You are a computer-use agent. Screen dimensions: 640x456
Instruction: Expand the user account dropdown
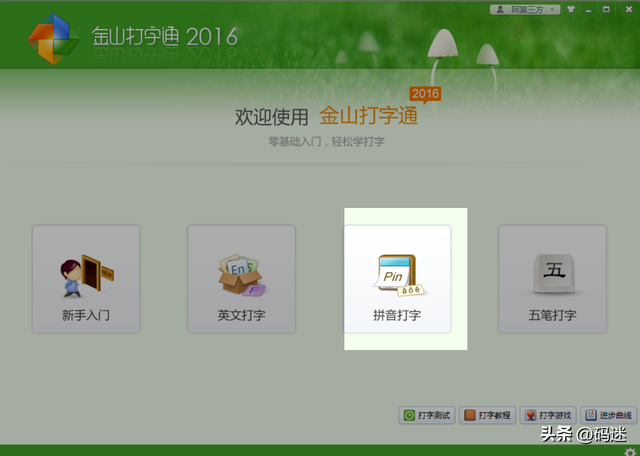point(525,9)
